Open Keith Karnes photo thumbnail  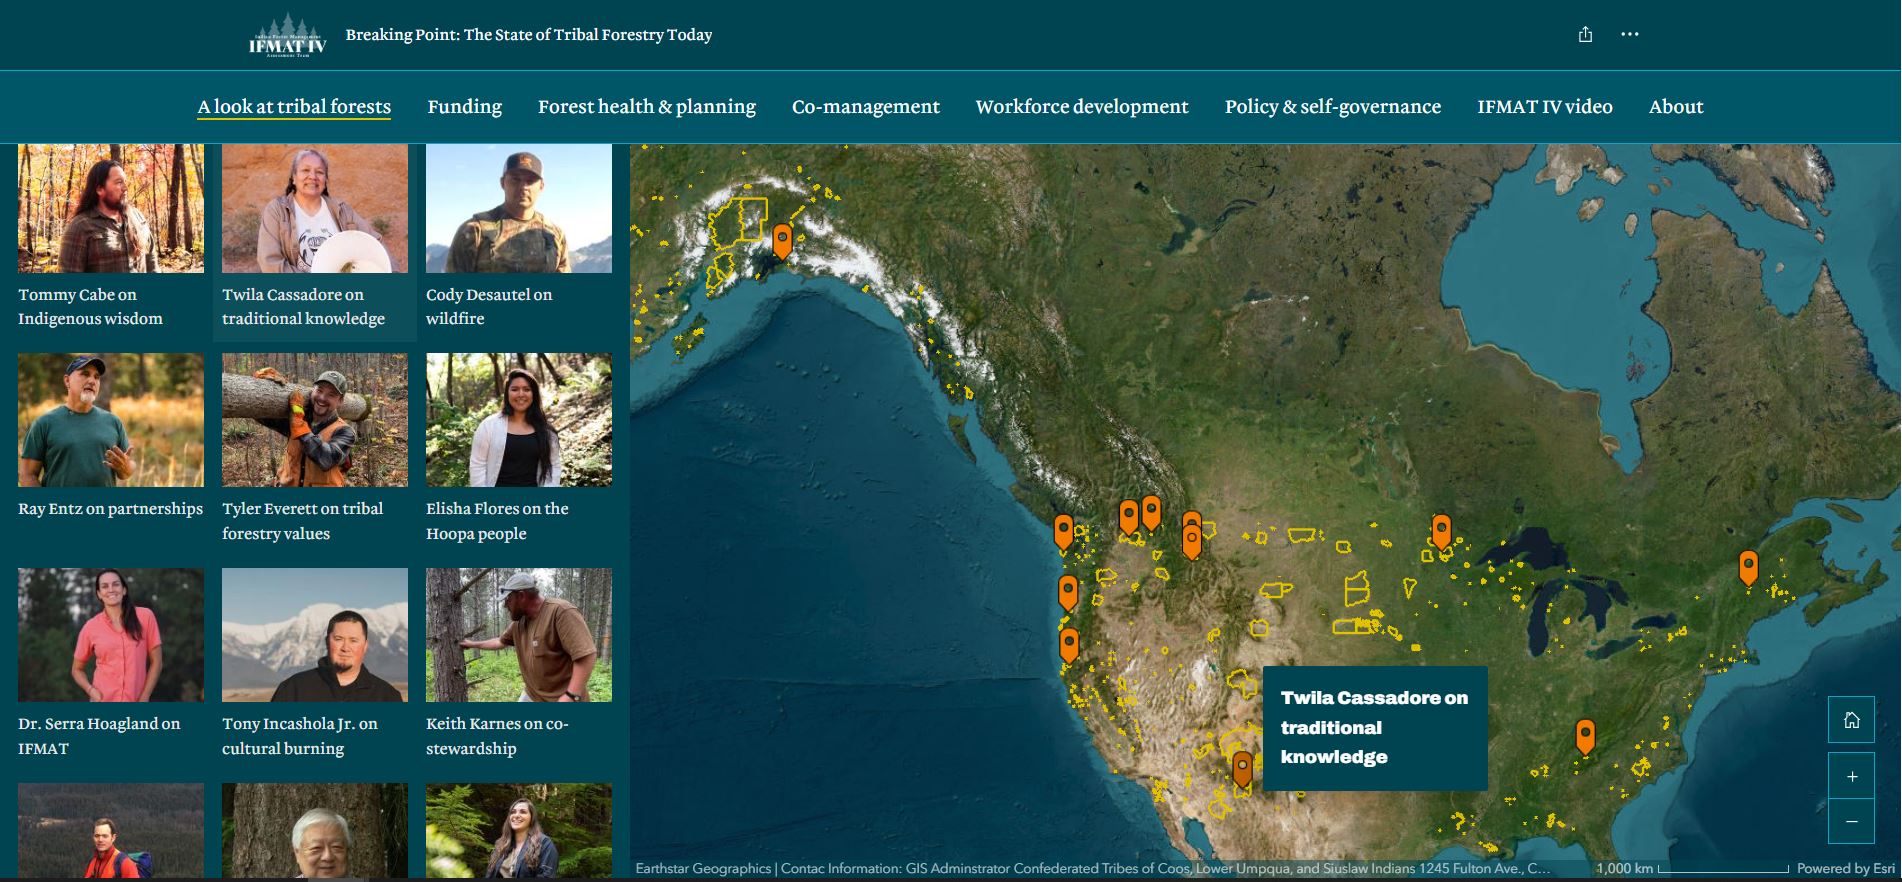(519, 635)
